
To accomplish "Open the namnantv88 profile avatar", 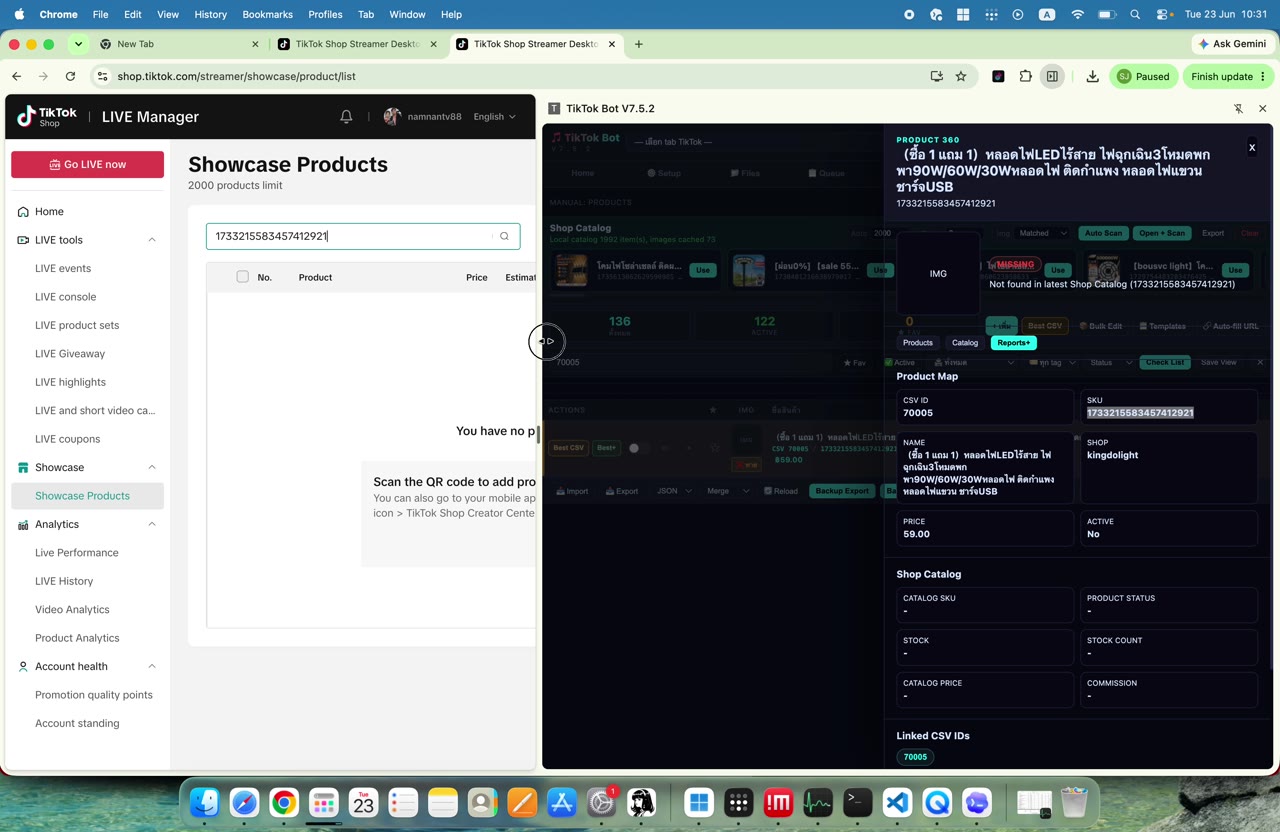I will pyautogui.click(x=392, y=117).
